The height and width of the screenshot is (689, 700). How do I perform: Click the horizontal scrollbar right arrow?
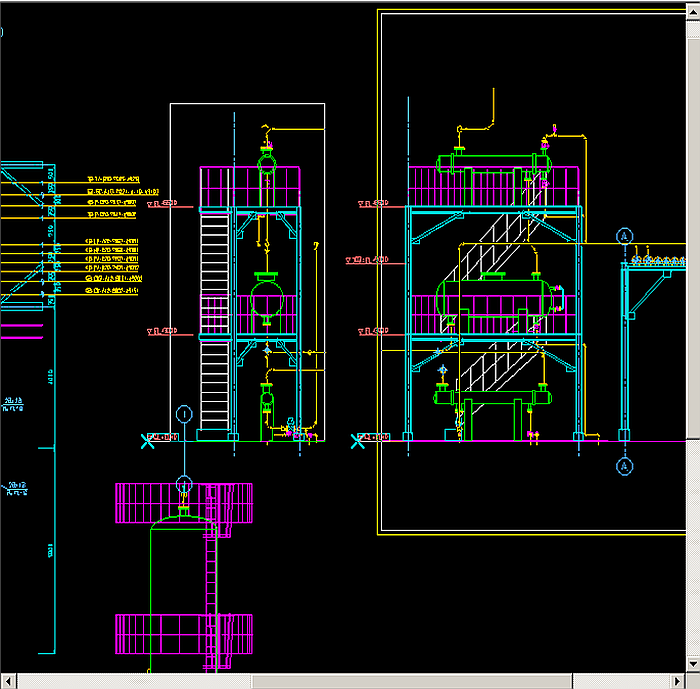coord(676,681)
